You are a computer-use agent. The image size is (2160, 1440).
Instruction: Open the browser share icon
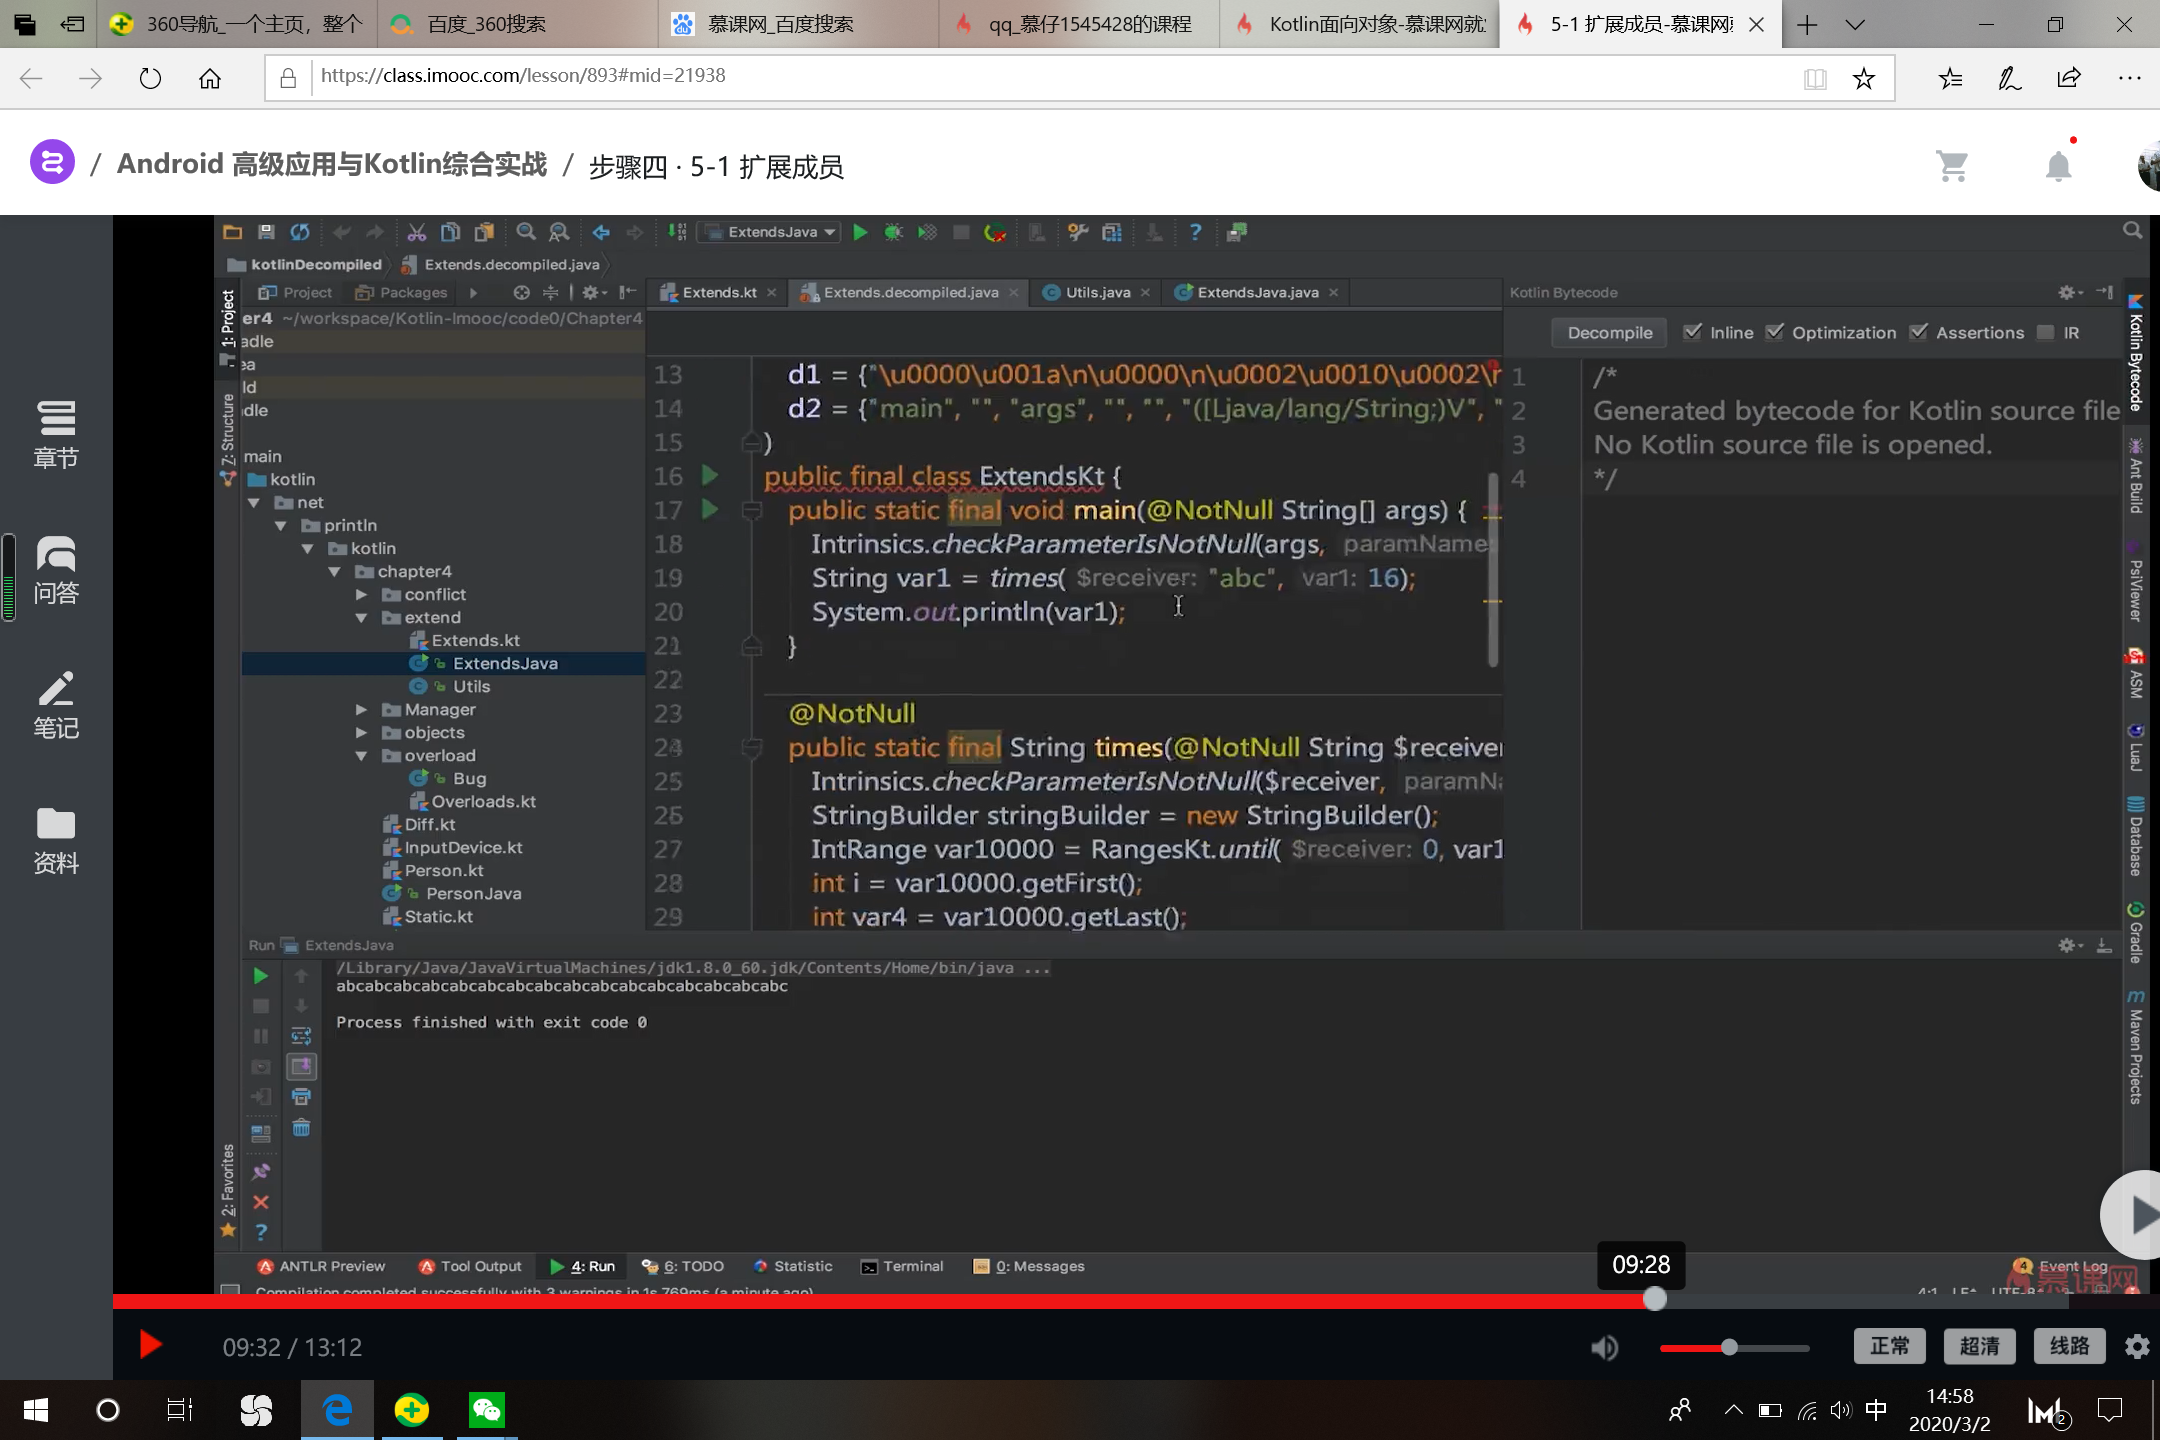(2069, 78)
